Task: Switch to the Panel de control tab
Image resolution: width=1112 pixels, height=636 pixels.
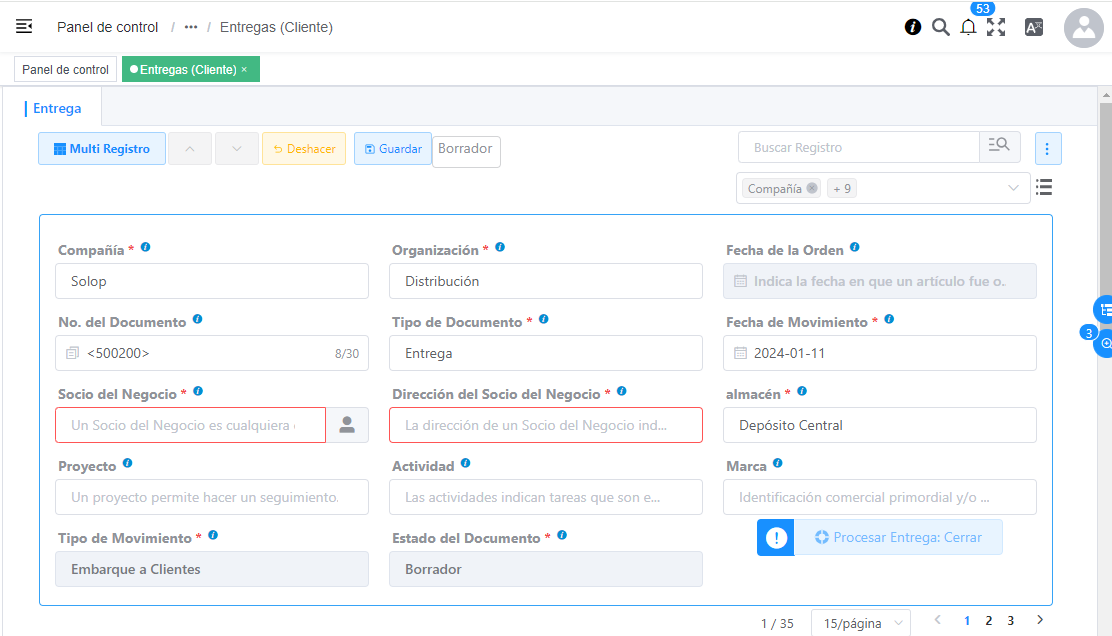Action: point(65,70)
